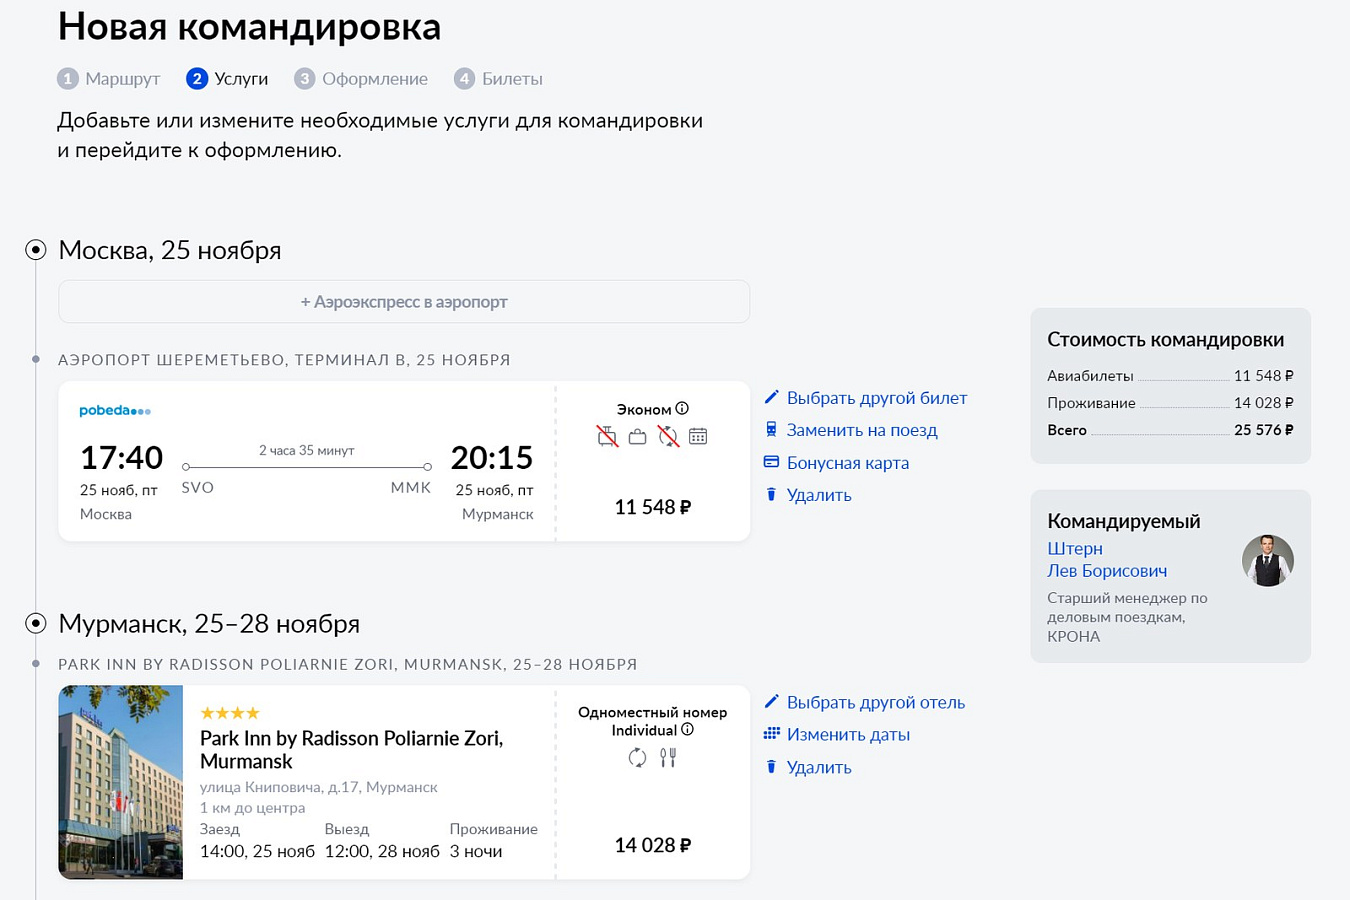Click the Мурманск, 25–28 ноября heading

(x=209, y=623)
